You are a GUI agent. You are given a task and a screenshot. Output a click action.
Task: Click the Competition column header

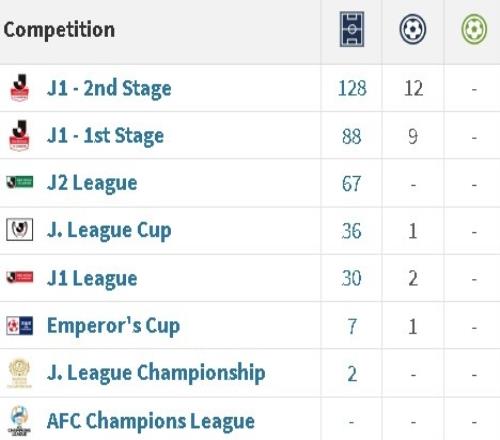[59, 30]
